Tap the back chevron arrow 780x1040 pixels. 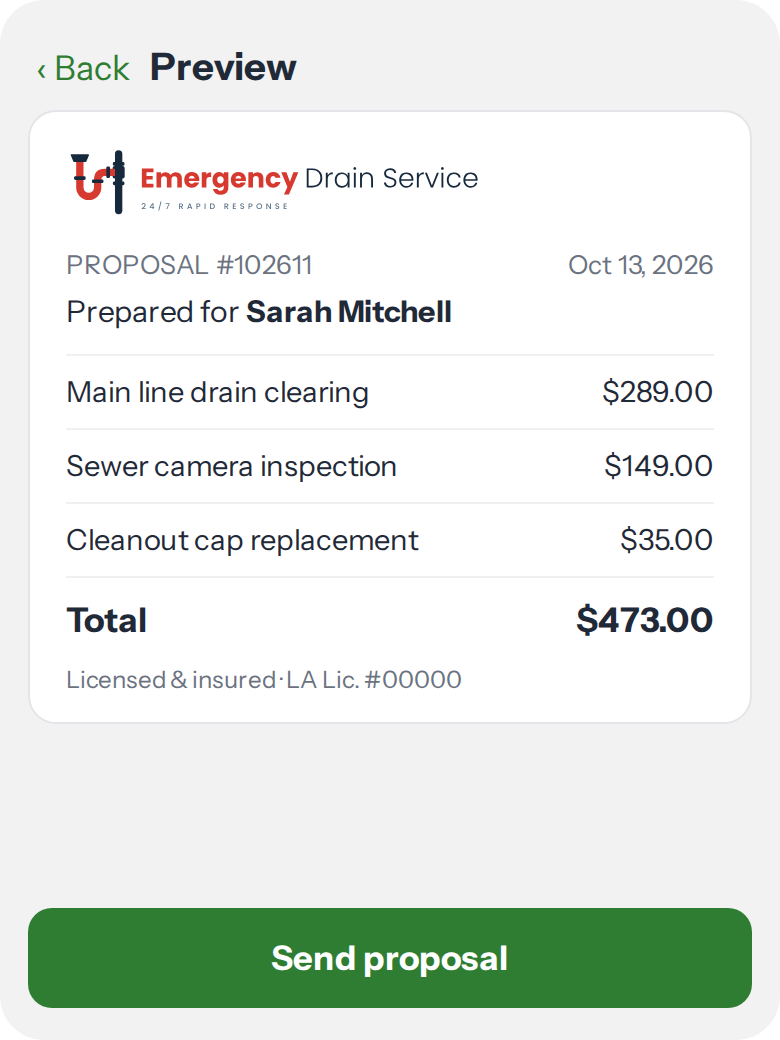pos(42,70)
